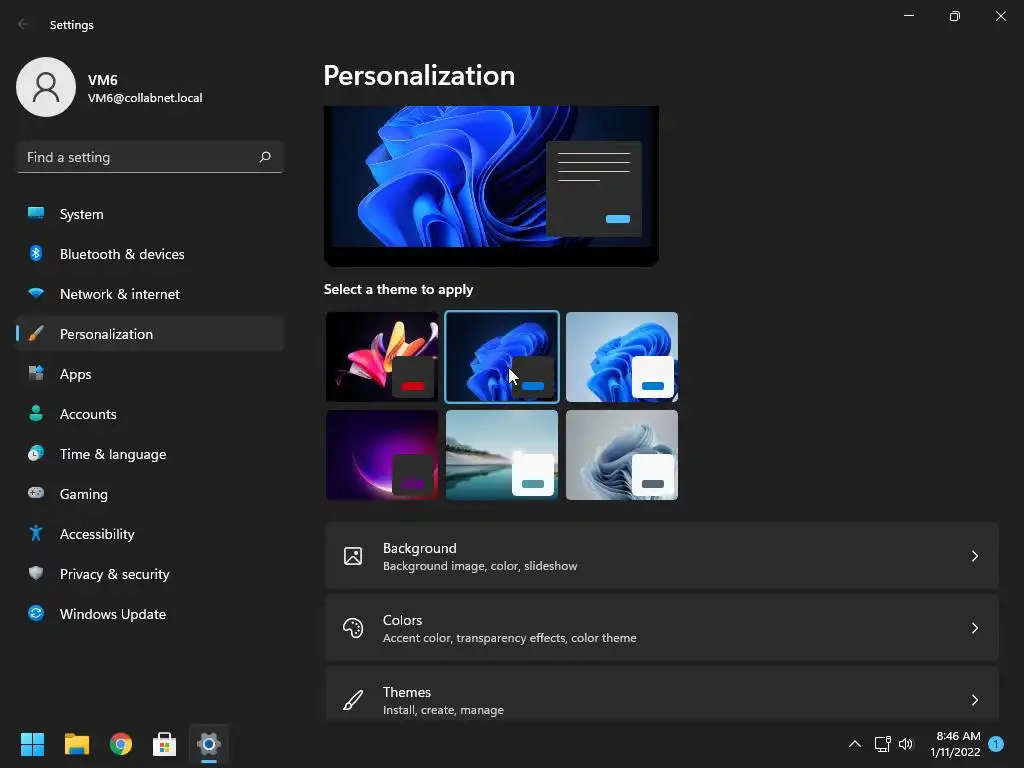This screenshot has height=768, width=1024.
Task: Click the Accessibility figure icon in sidebar
Action: tap(36, 534)
